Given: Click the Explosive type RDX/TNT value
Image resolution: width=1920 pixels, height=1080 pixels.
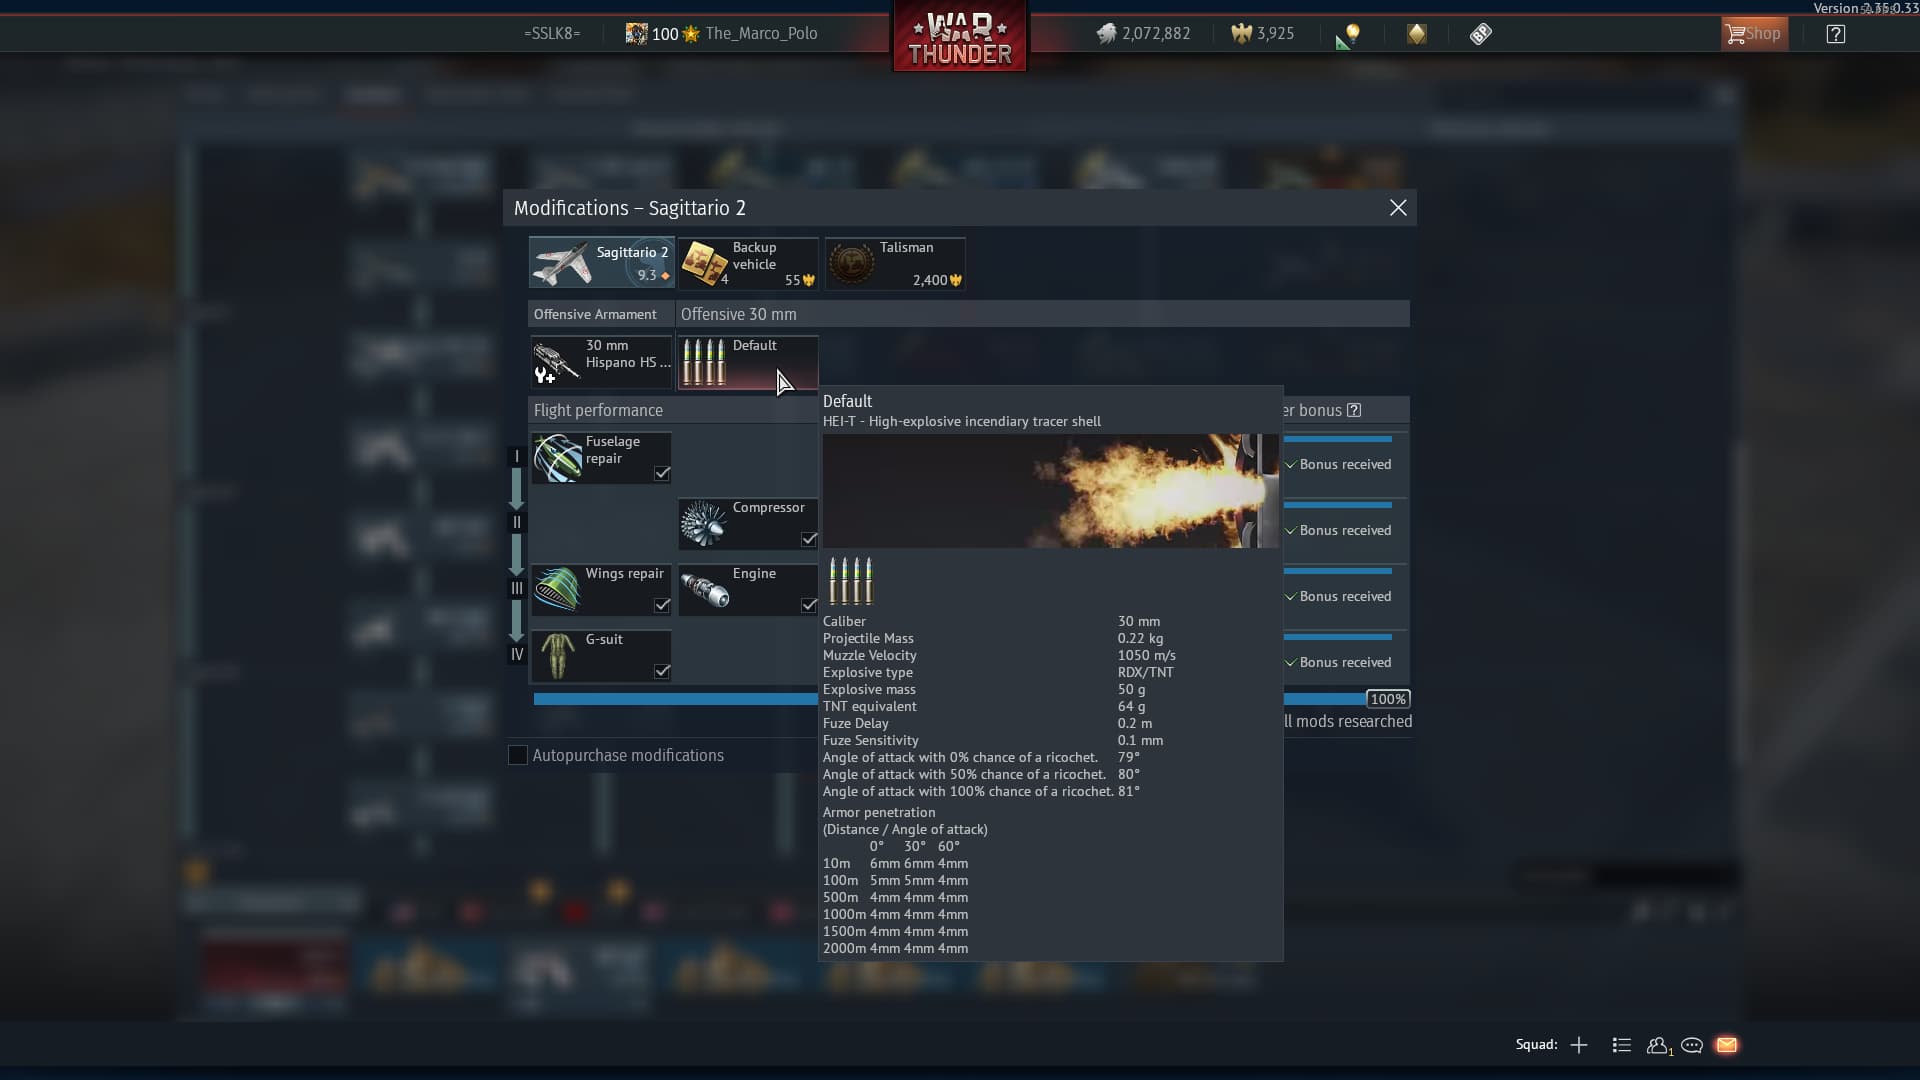Looking at the screenshot, I should point(1146,672).
